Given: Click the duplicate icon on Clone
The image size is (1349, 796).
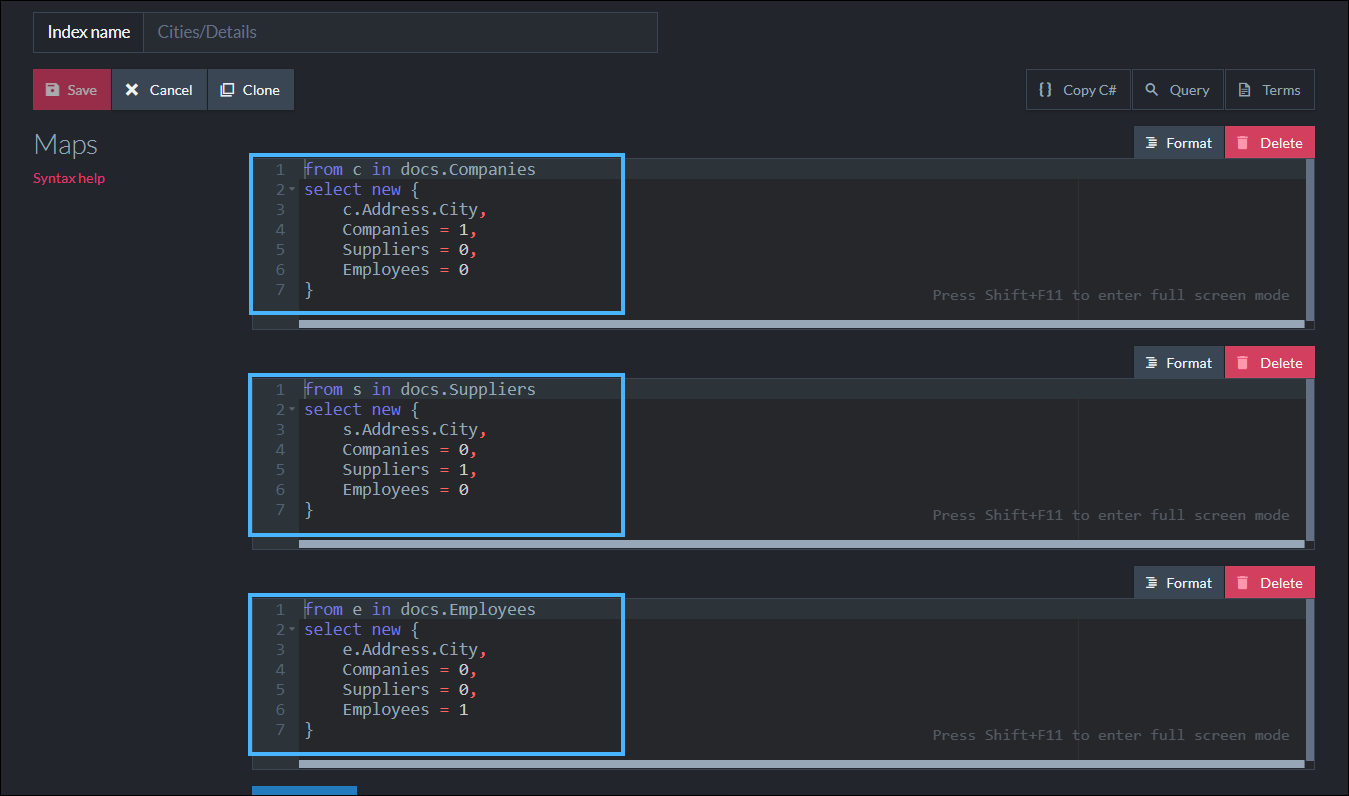Looking at the screenshot, I should pos(227,90).
